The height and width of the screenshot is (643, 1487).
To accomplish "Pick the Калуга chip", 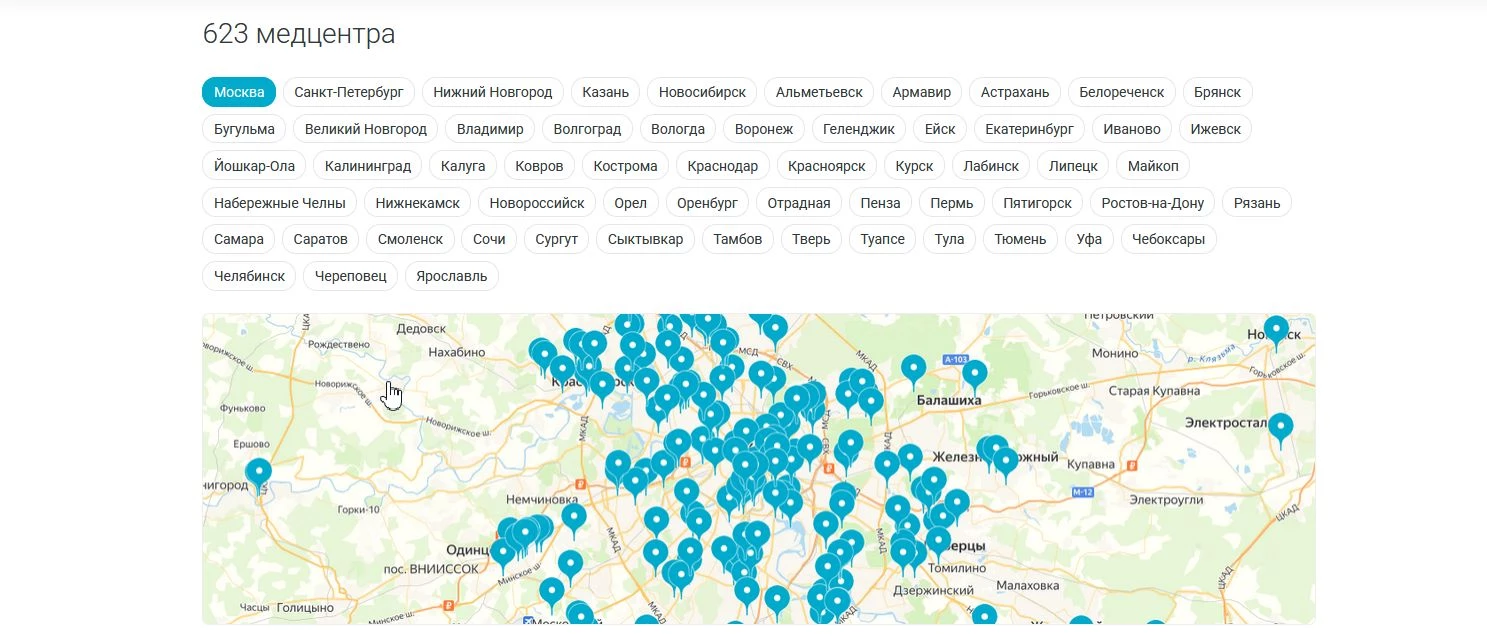I will [463, 166].
